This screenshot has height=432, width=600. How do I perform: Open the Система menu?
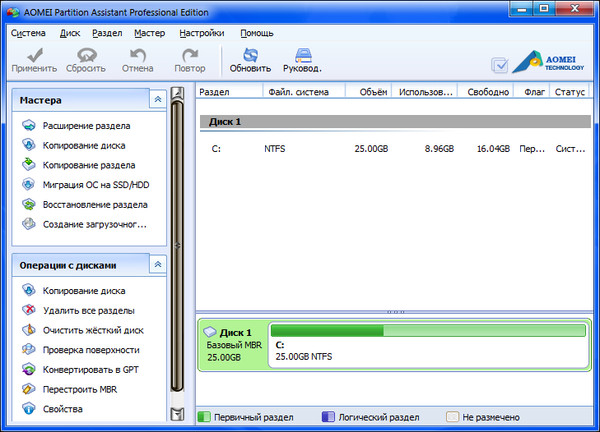click(29, 33)
